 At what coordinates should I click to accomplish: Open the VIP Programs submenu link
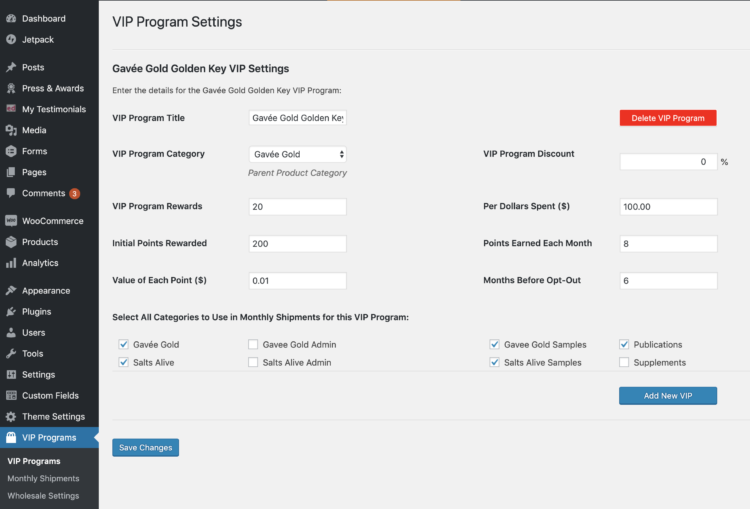[34, 461]
